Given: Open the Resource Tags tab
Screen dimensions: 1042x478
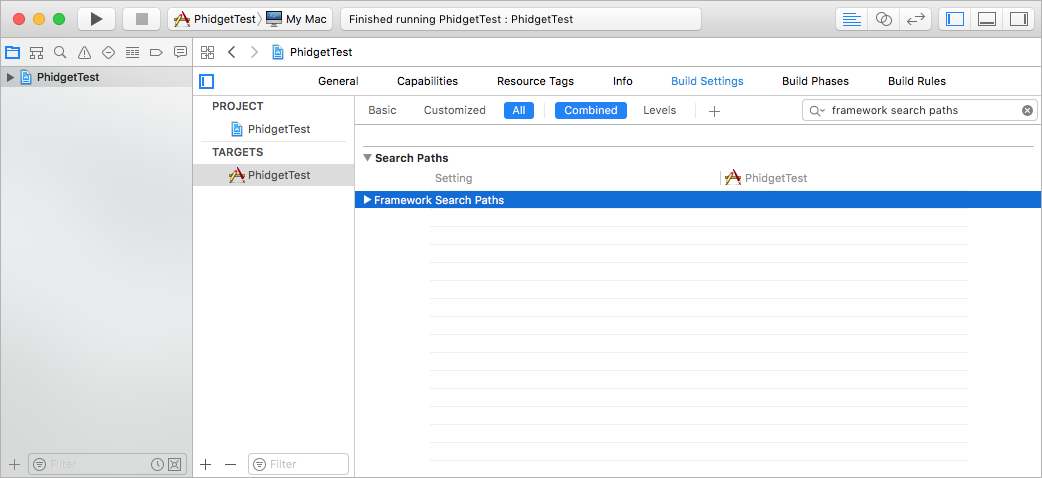Looking at the screenshot, I should point(536,81).
